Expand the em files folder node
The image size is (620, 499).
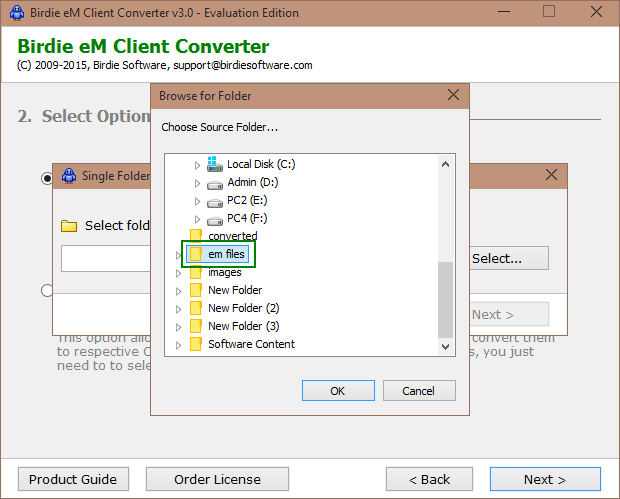tap(178, 255)
